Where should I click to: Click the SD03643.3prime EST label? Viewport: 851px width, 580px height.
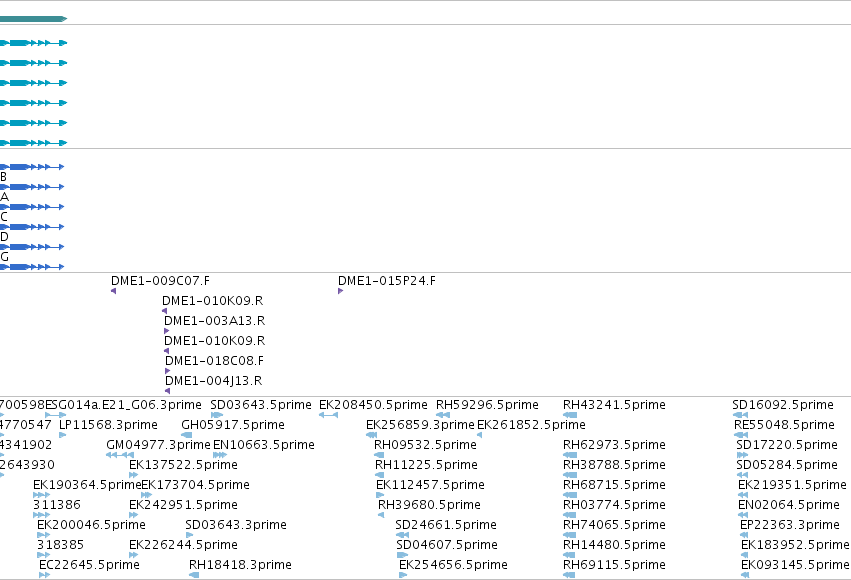tap(236, 525)
